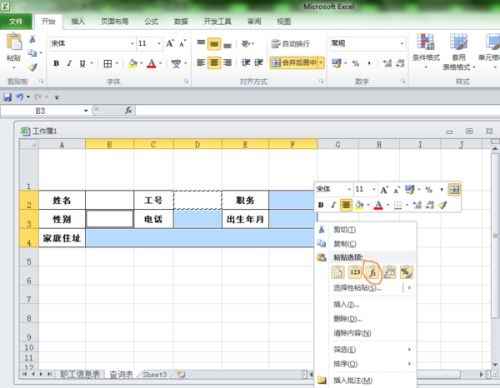Toggle bold formatting in ribbon

pyautogui.click(x=56, y=63)
